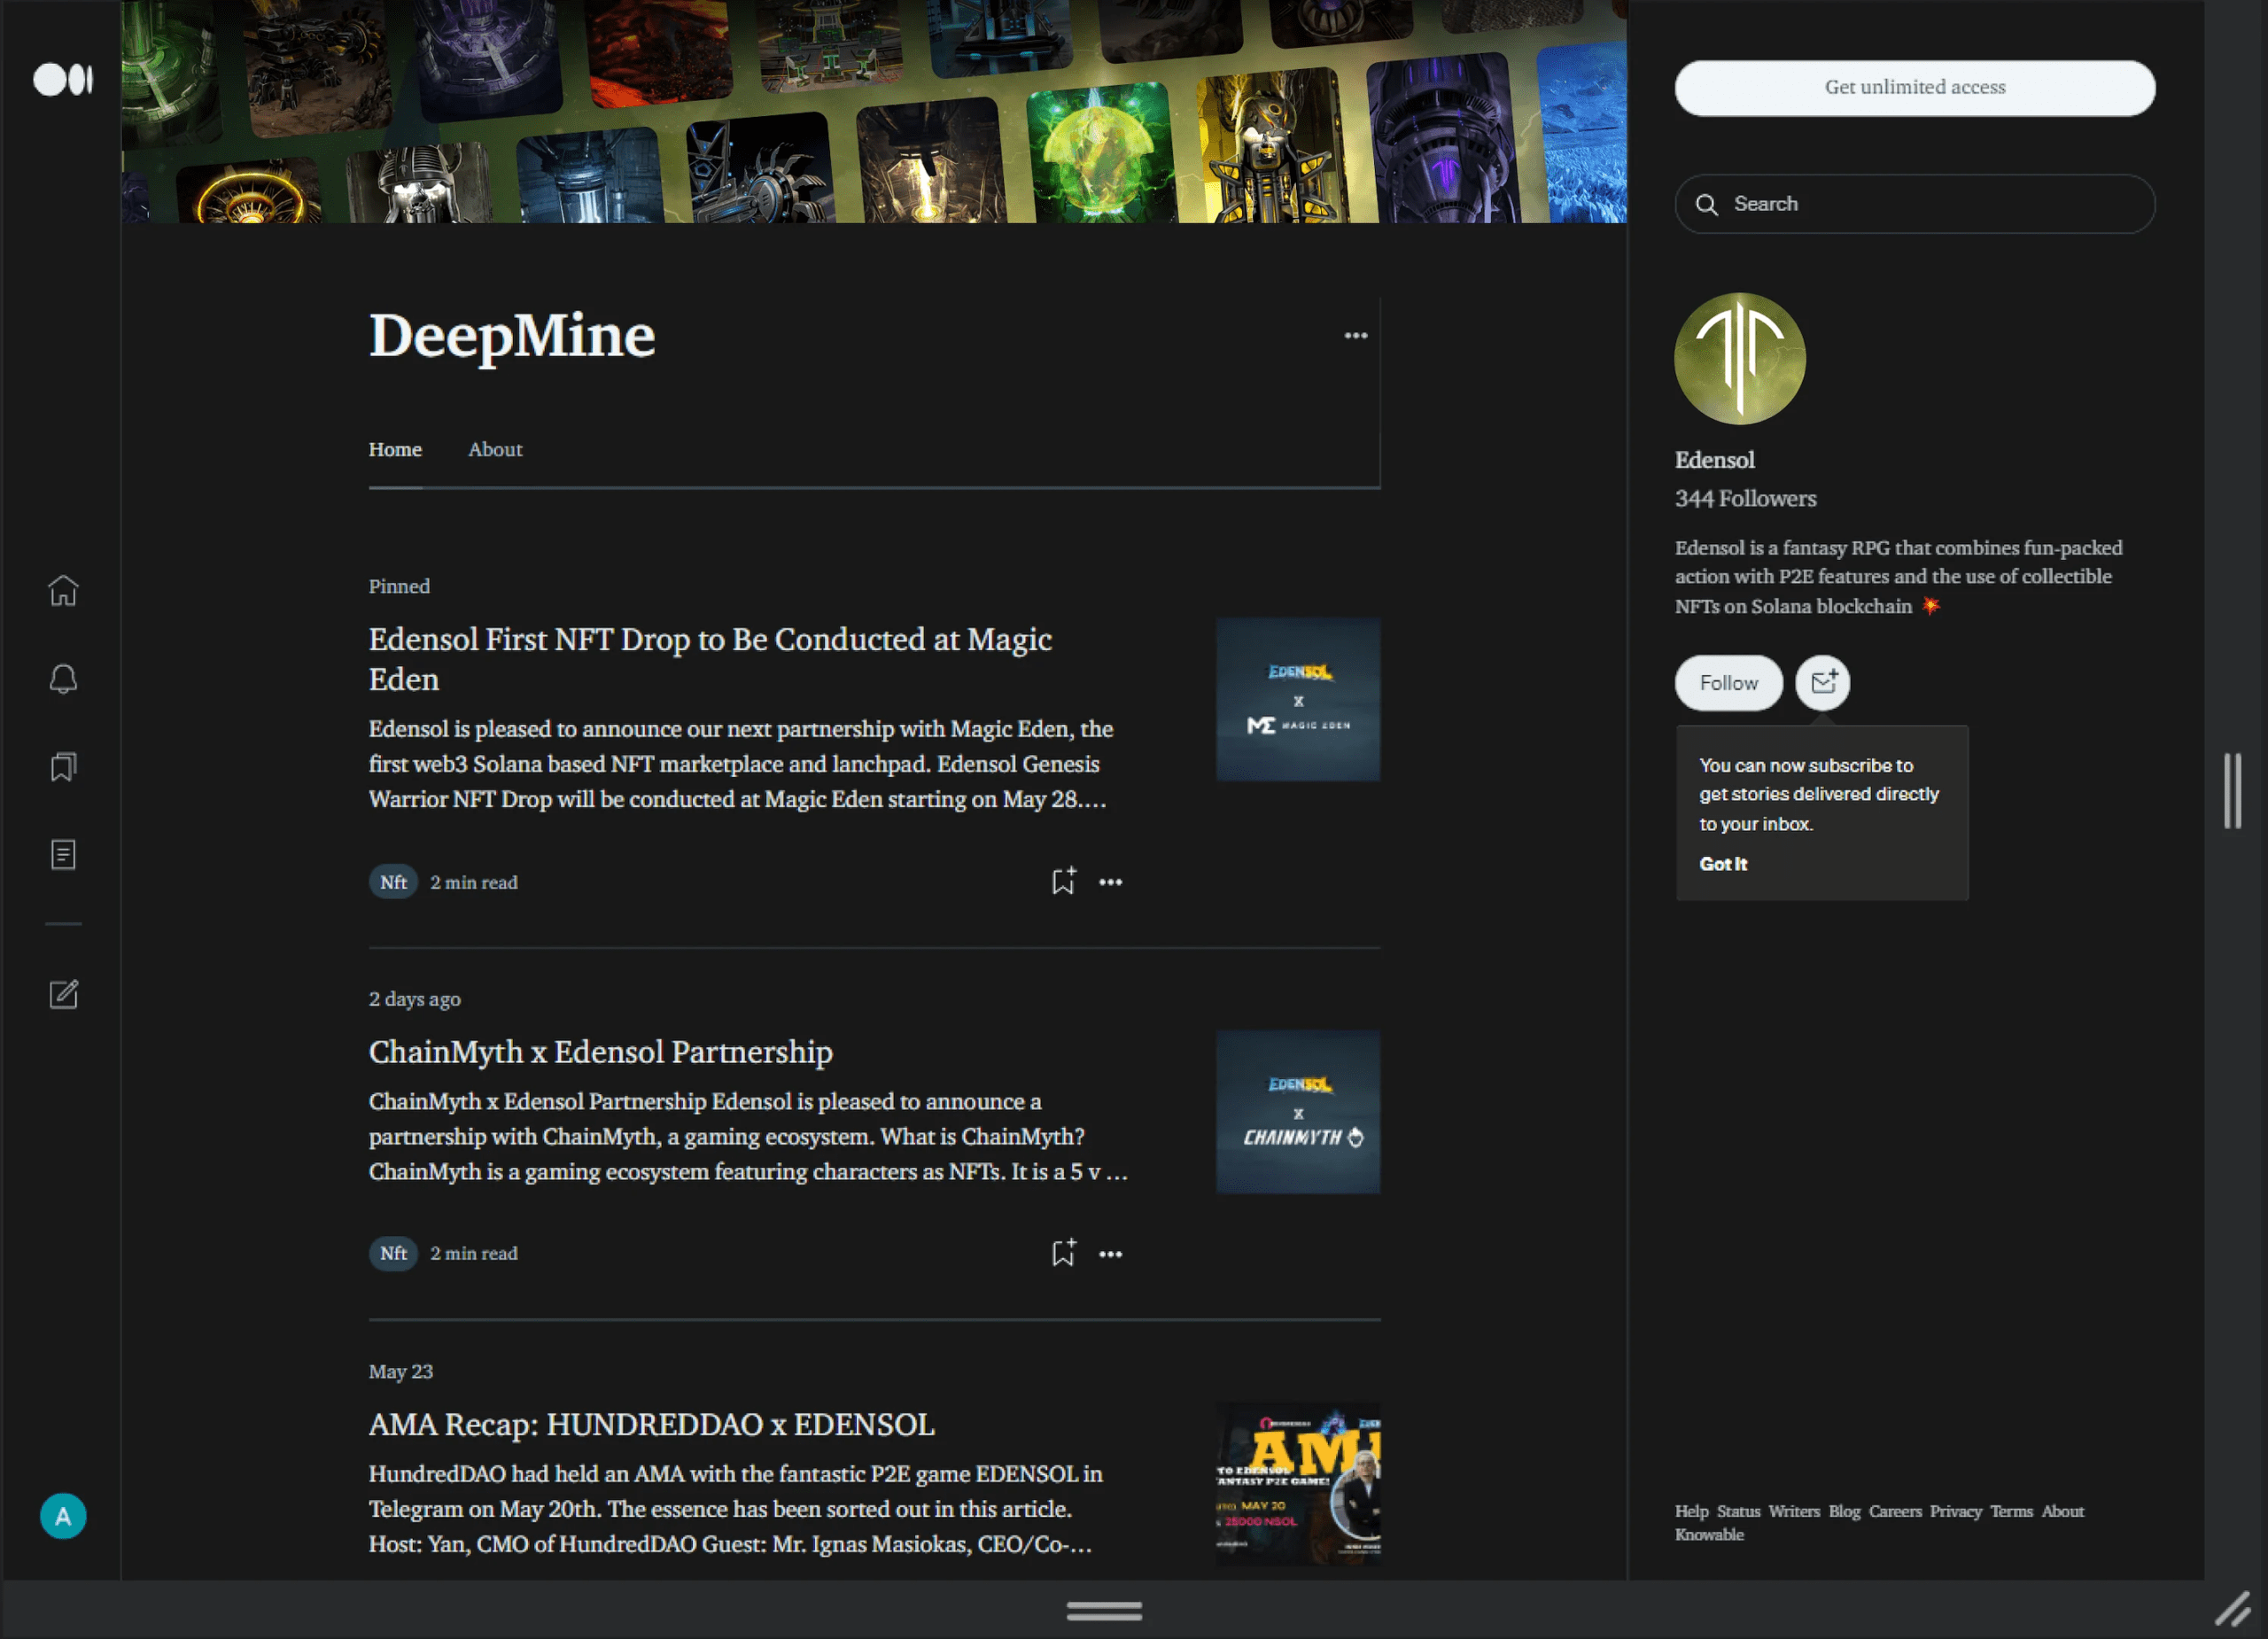Save ChainMyth x Edensol Partnership article
Viewport: 2268px width, 1639px height.
point(1063,1253)
